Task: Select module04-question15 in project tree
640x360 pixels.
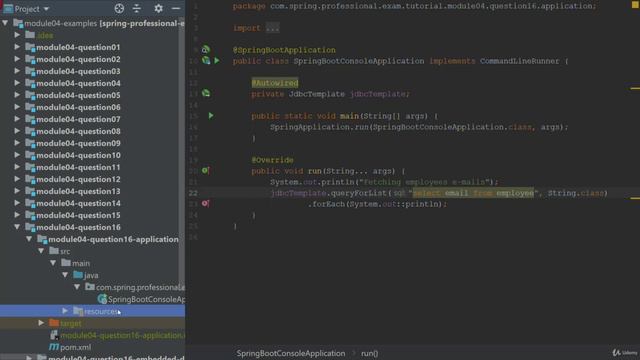Action: tap(78, 215)
